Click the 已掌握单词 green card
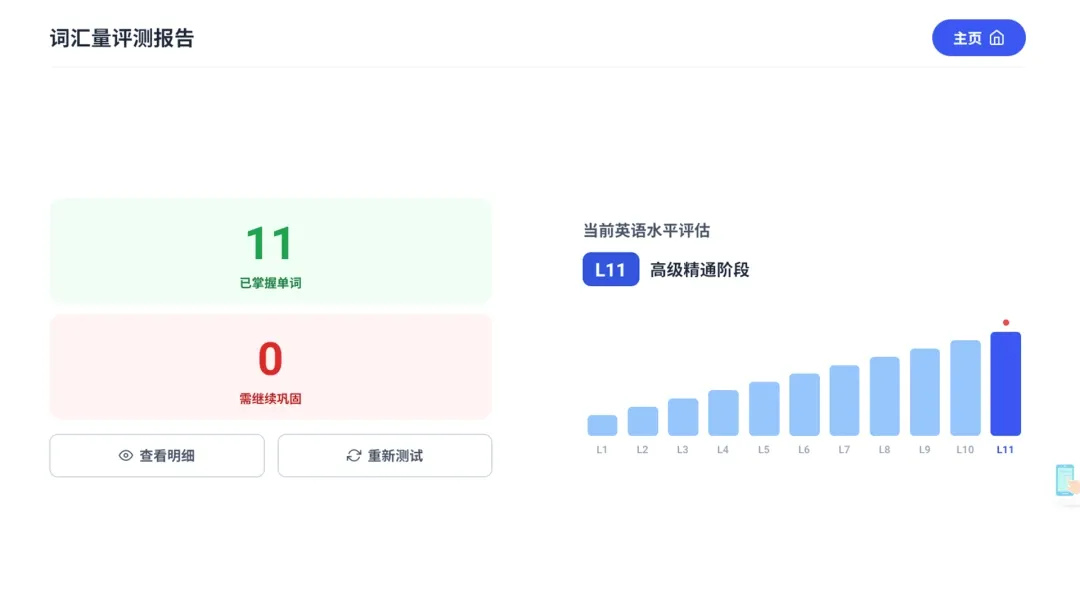 click(271, 251)
